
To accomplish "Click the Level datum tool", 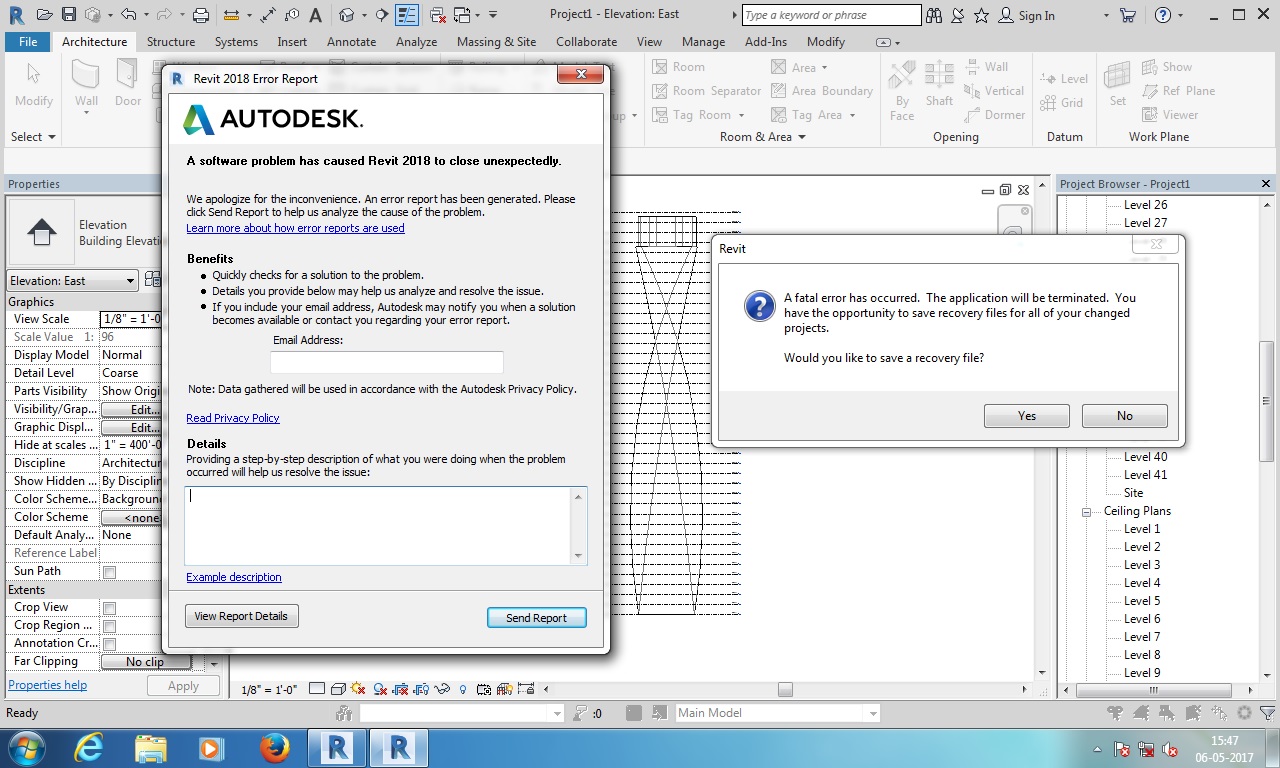I will [1064, 79].
